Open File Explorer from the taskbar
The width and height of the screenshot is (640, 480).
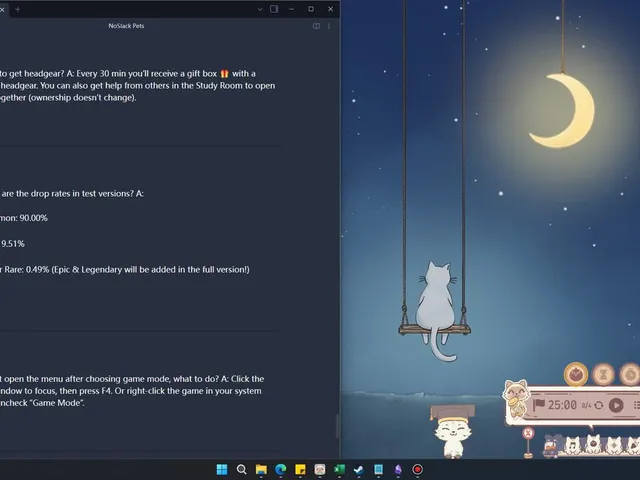261,469
